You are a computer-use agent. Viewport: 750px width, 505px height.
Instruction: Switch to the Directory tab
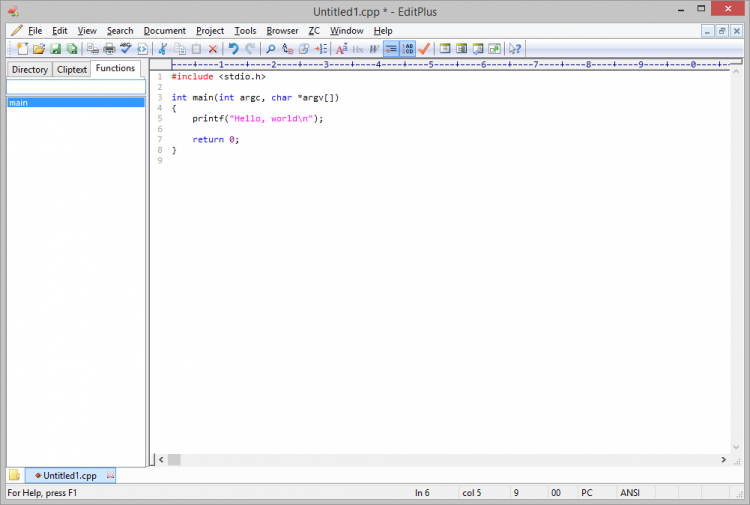[29, 70]
